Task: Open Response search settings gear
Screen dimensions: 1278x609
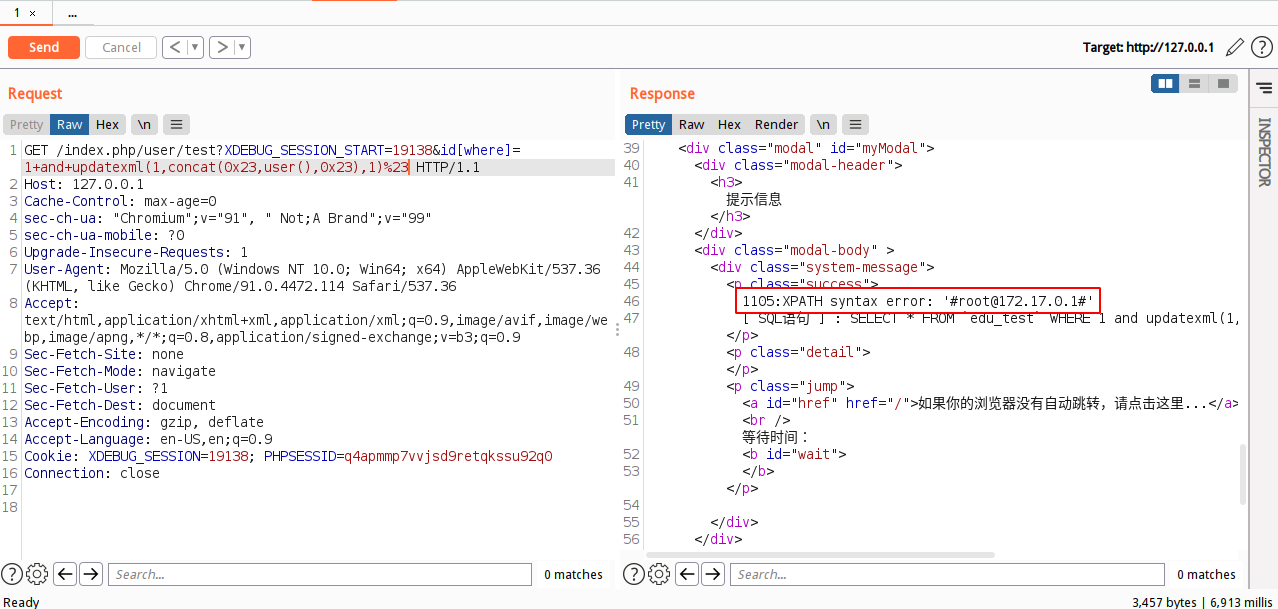Action: pos(659,574)
